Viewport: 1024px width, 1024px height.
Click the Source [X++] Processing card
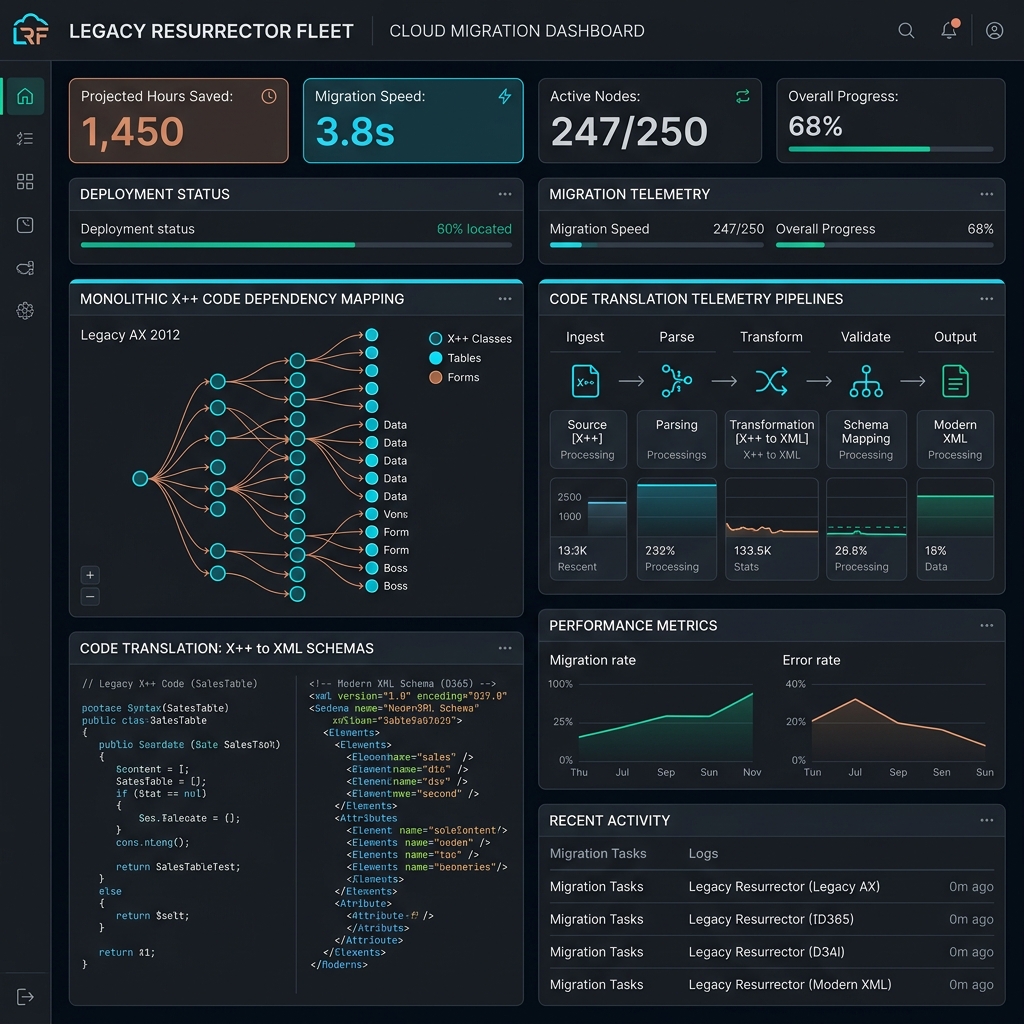point(588,439)
